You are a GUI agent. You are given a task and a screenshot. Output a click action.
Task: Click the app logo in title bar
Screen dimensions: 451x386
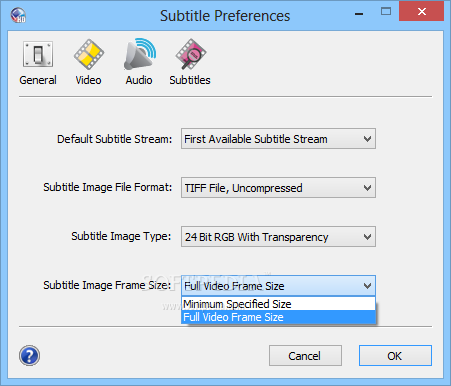click(x=18, y=15)
